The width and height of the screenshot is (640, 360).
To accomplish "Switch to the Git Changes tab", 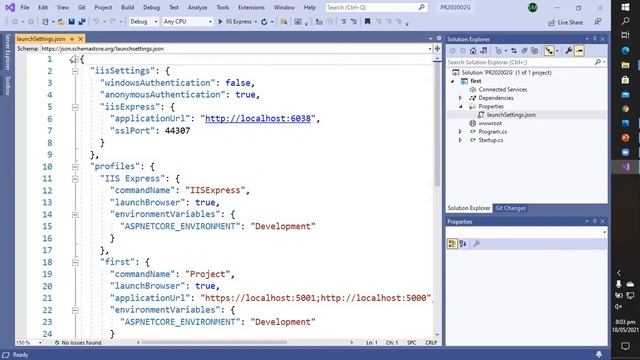I will coord(510,208).
